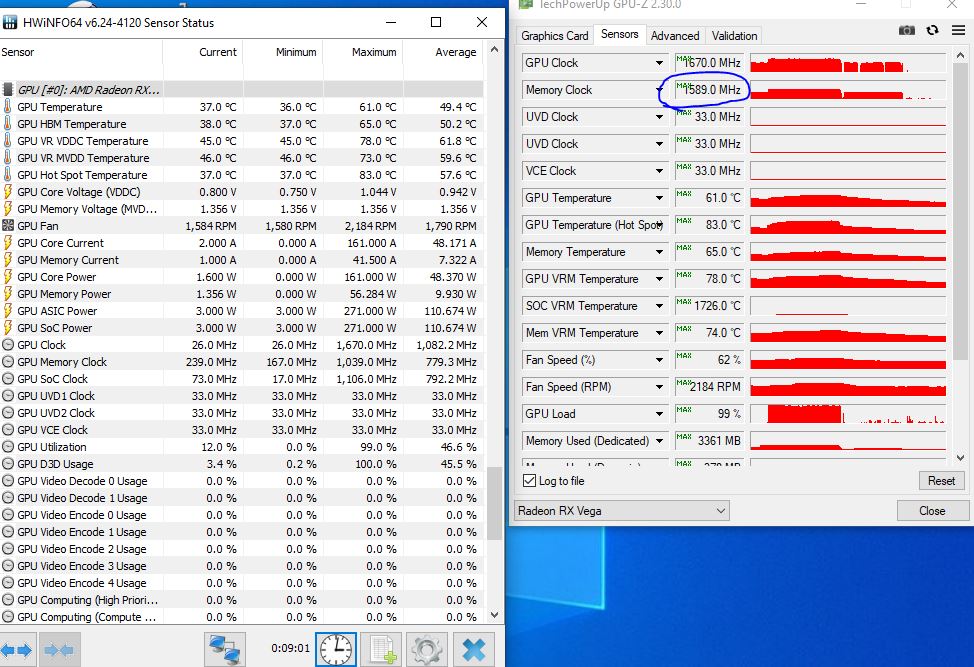Open HWiNFO settings gear icon
The image size is (974, 667).
click(x=427, y=650)
